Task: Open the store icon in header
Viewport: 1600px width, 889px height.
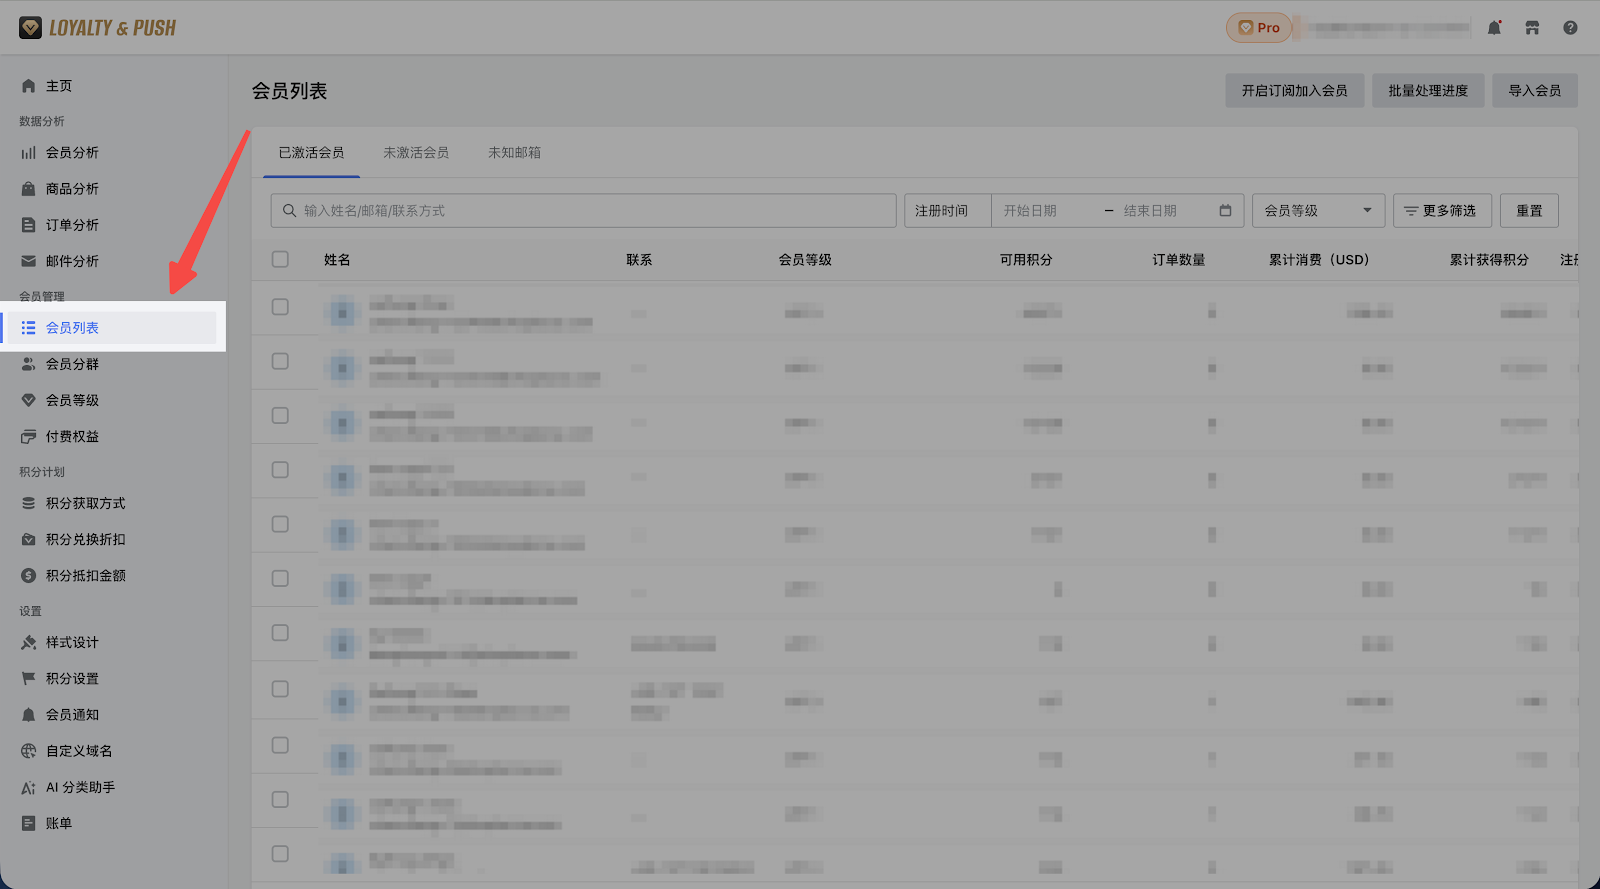Action: [x=1532, y=28]
